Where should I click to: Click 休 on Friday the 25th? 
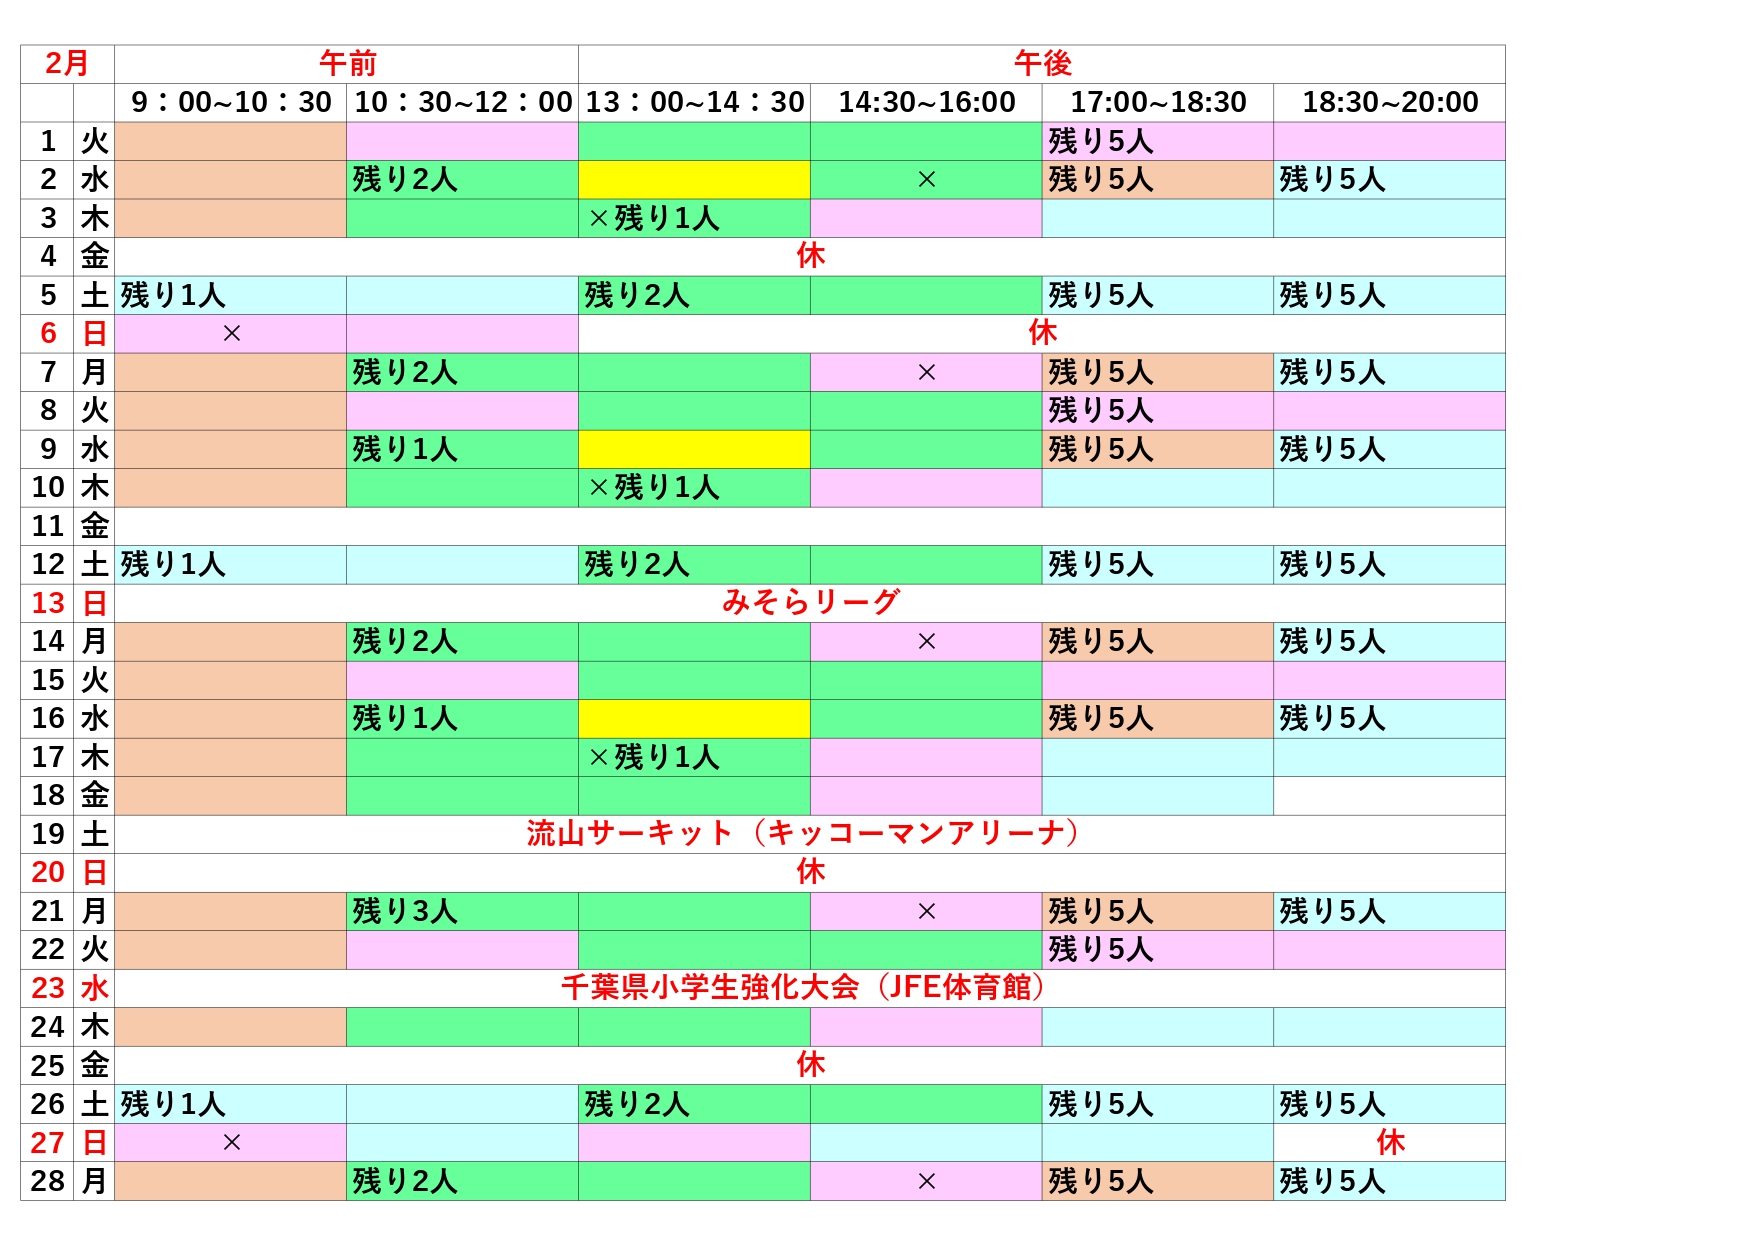811,1065
